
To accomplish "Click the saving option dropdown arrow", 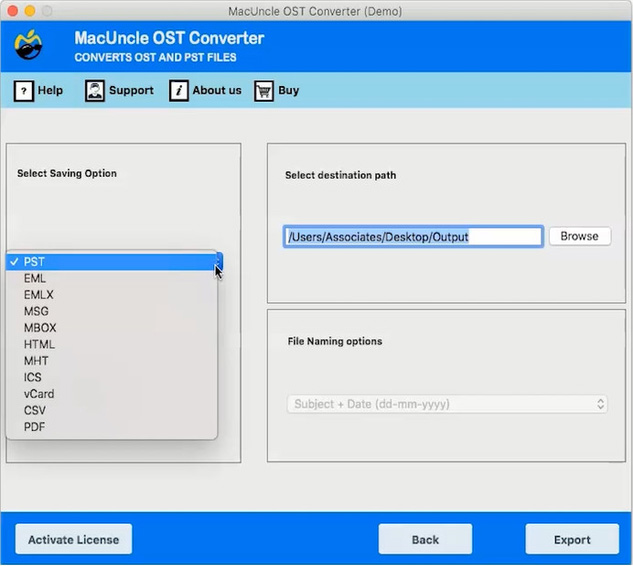I will [220, 262].
